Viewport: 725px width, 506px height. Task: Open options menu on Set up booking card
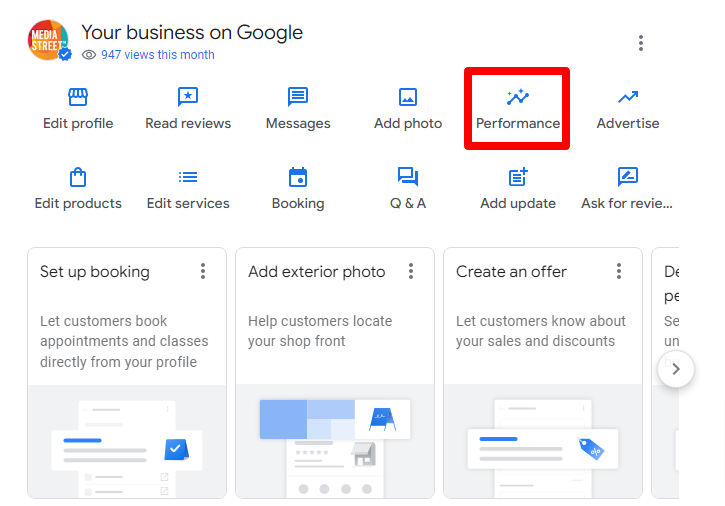click(203, 271)
